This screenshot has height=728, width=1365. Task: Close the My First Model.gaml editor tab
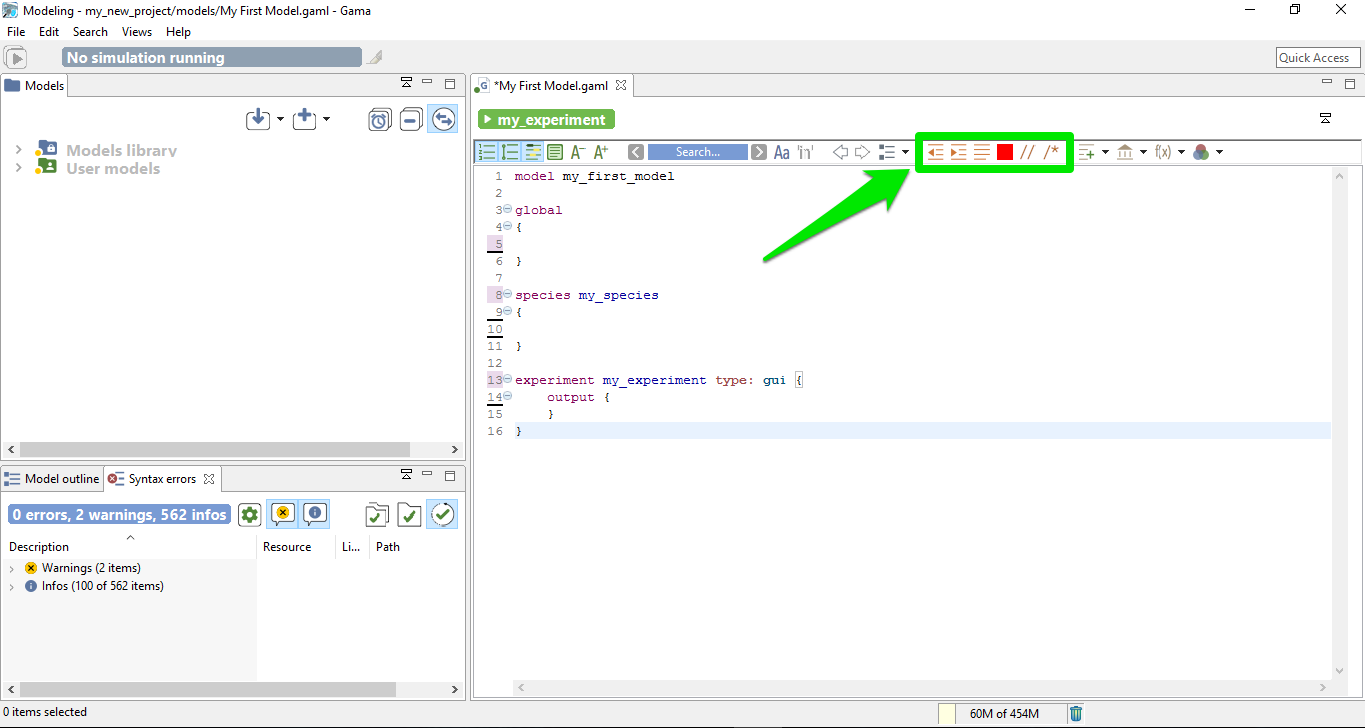click(620, 86)
